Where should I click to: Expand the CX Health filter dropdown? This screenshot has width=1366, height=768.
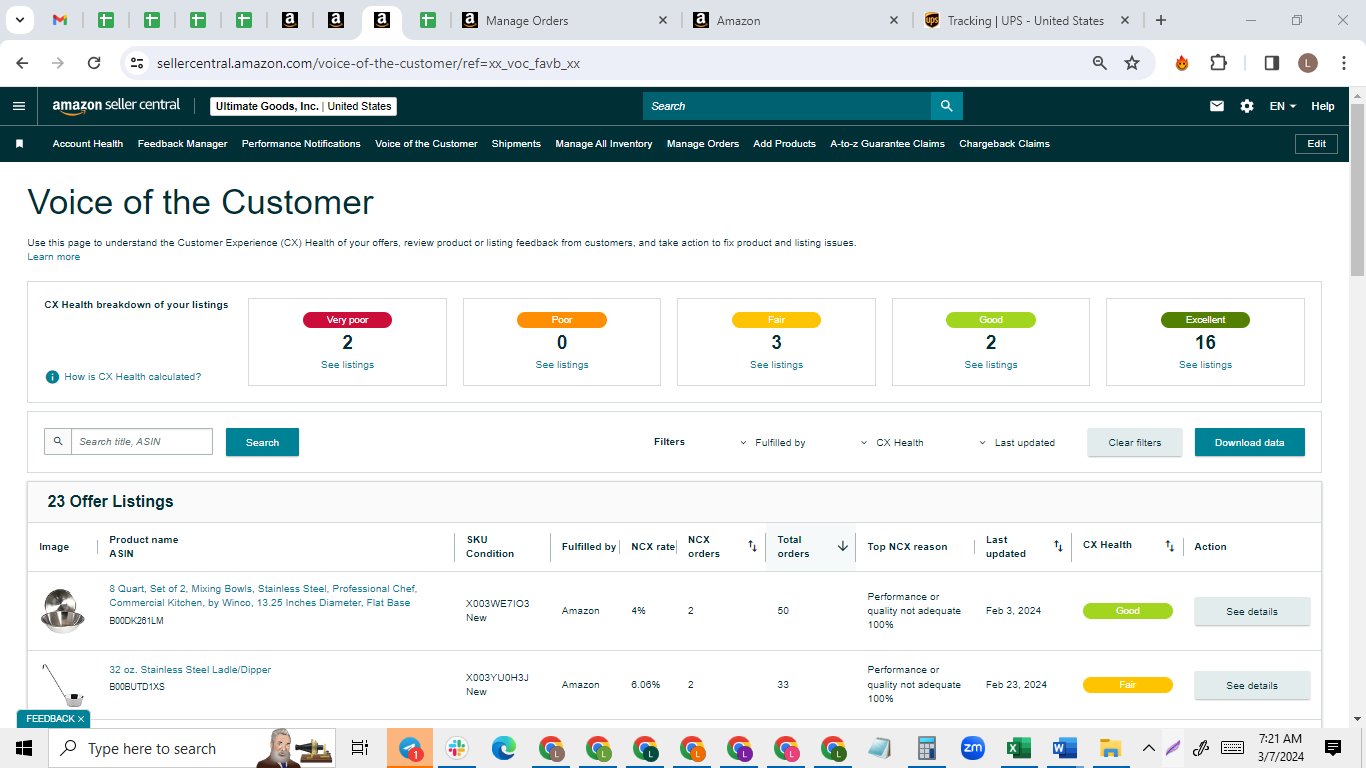point(893,442)
